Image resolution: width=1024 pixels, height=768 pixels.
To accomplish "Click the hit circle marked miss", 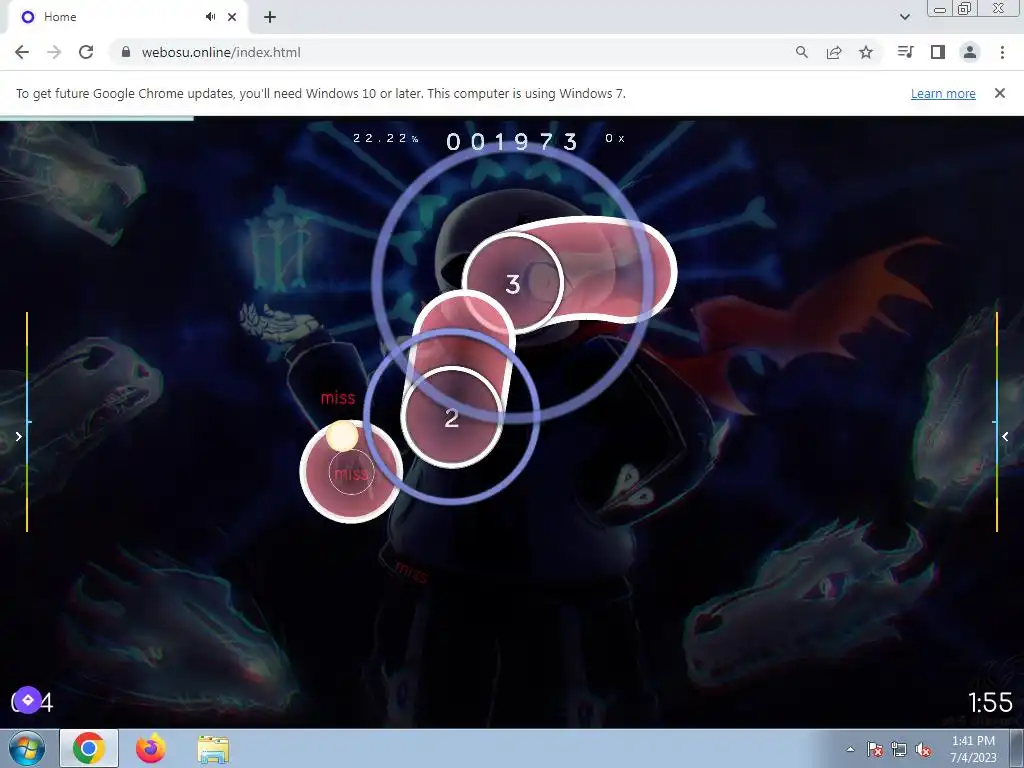I will (351, 472).
